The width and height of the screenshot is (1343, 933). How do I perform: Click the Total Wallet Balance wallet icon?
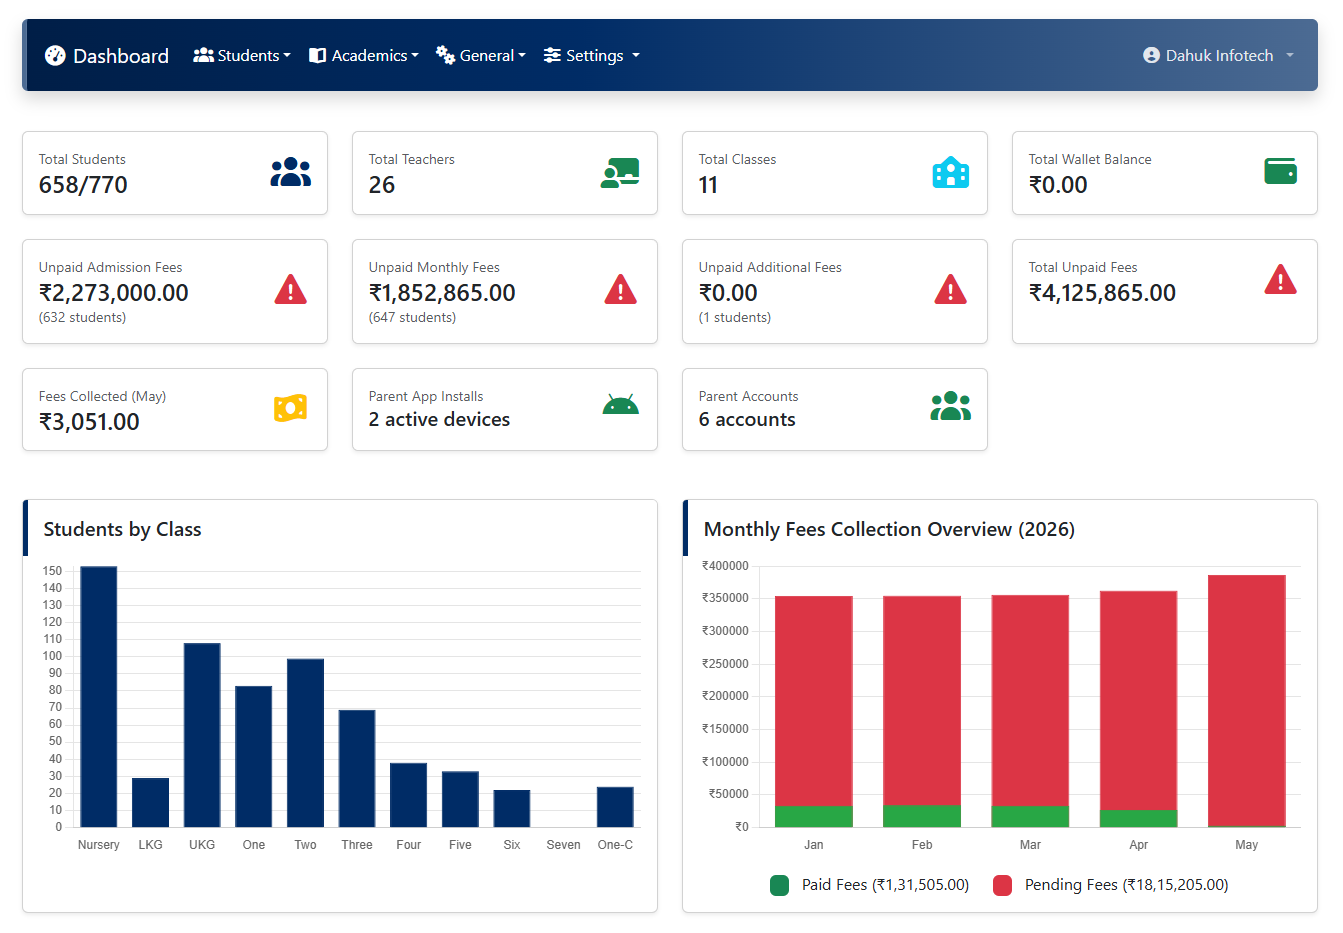tap(1280, 171)
